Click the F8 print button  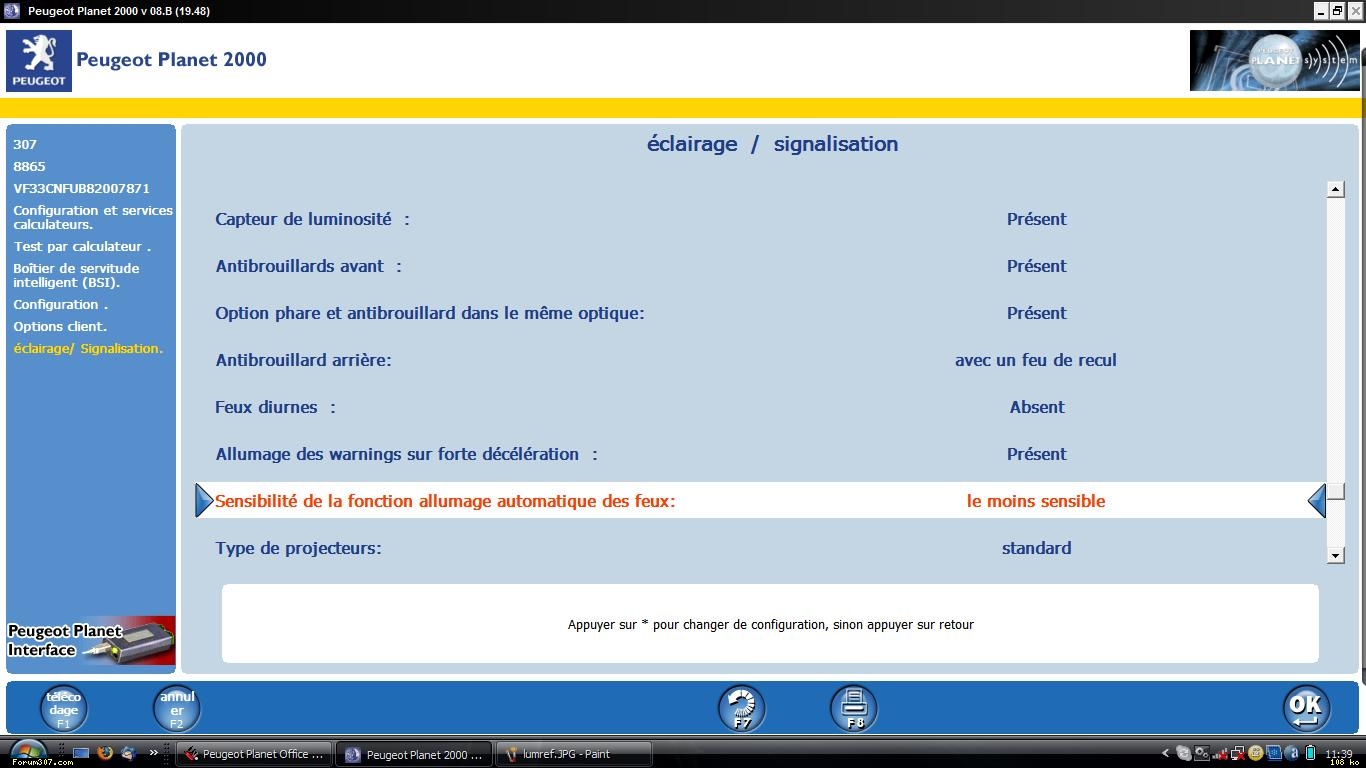[x=853, y=708]
